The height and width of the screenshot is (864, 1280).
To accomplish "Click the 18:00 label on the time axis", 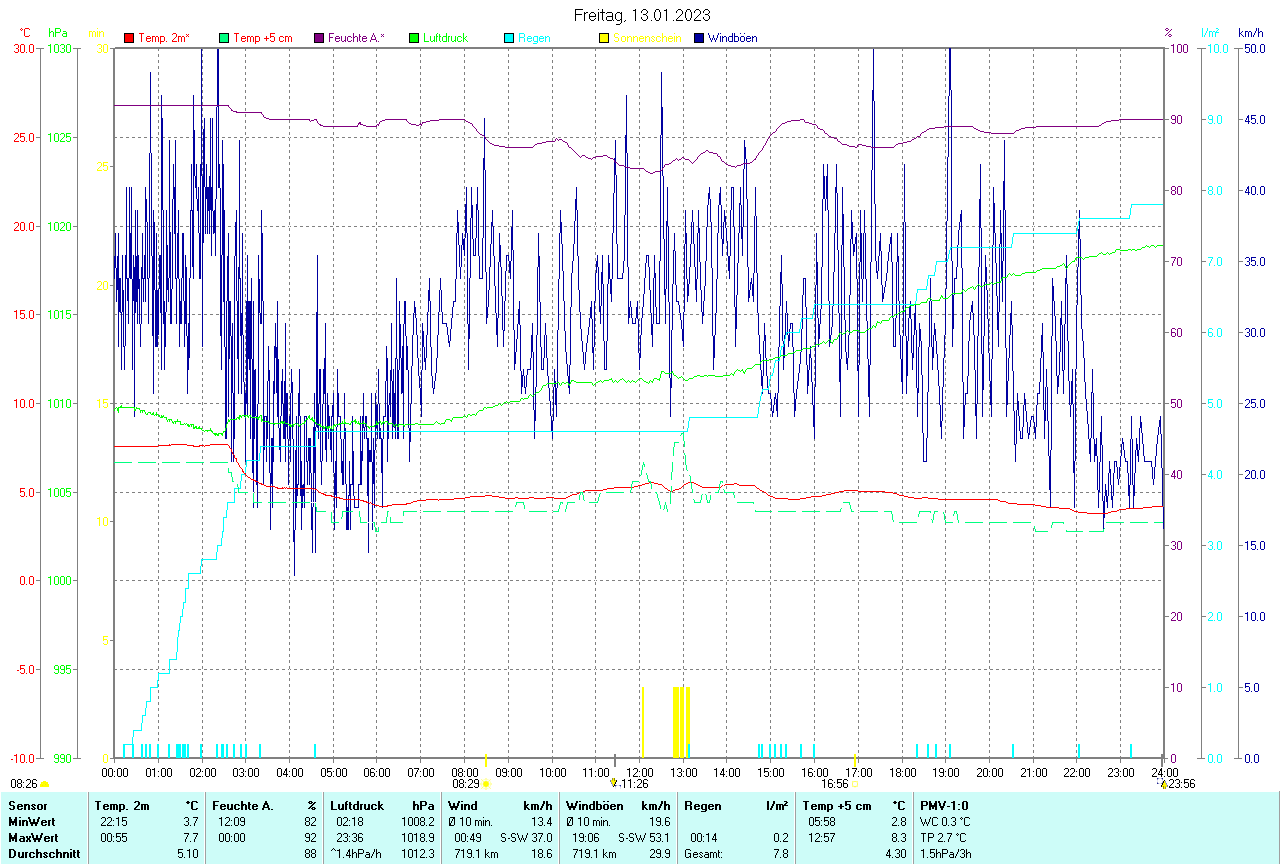I will click(902, 772).
